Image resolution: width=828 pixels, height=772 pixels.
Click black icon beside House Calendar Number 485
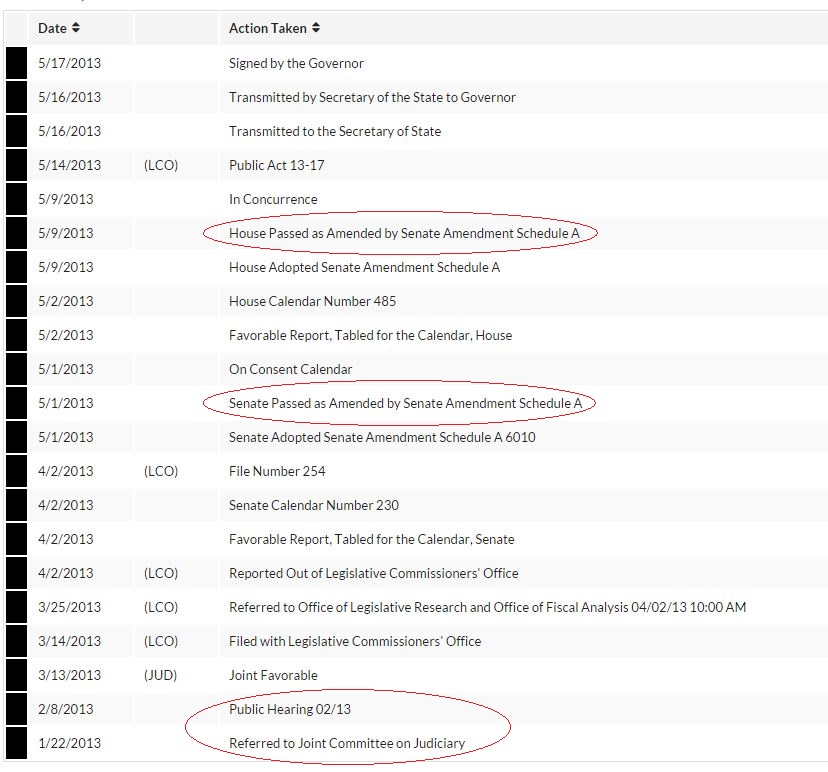click(x=16, y=301)
